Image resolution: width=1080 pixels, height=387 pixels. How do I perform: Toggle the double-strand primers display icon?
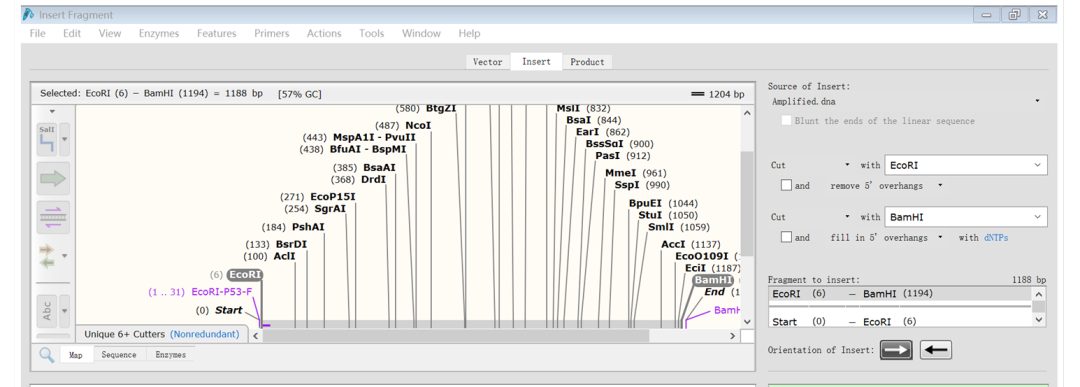53,218
